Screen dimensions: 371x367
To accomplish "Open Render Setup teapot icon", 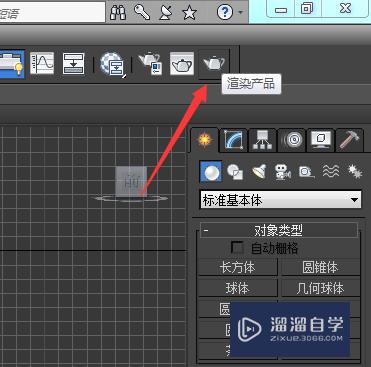I will [150, 63].
